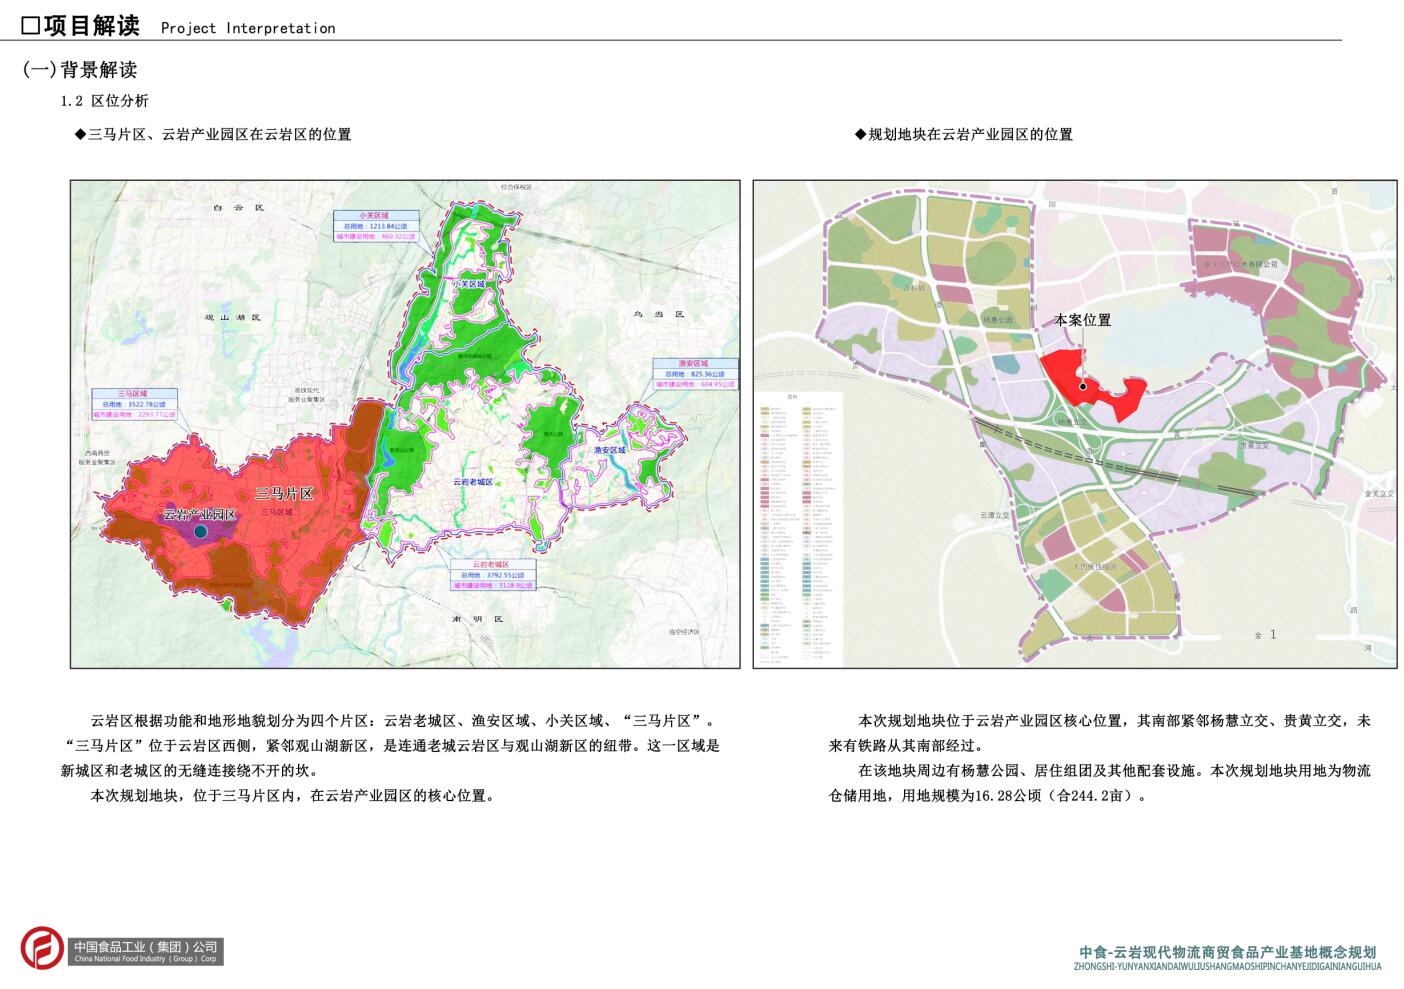Screen dimensions: 1404x989
Task: Click the 项目解读 page heading
Action: coord(81,25)
